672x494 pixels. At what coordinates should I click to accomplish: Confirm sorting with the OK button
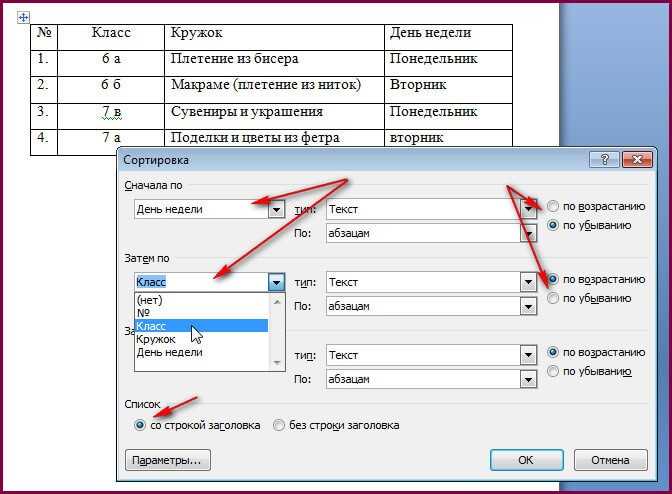tap(526, 460)
